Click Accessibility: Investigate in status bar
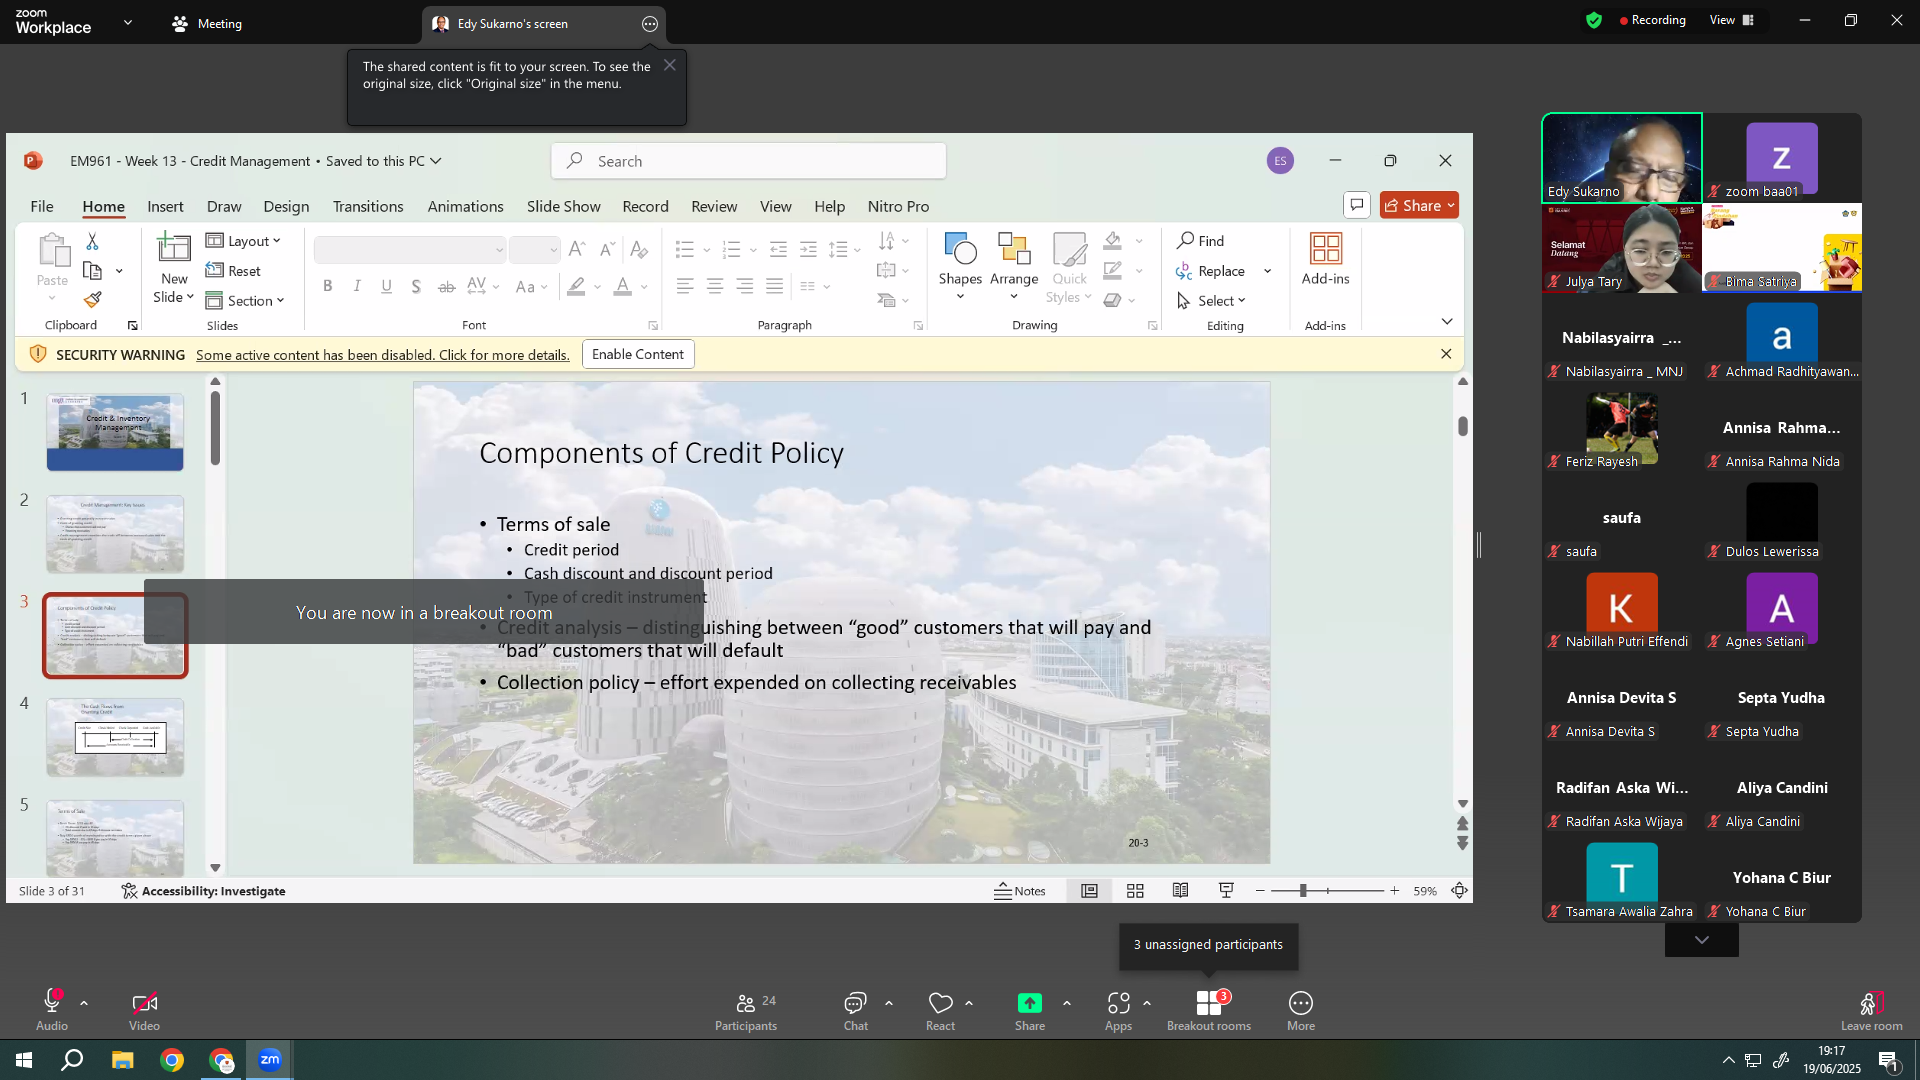This screenshot has height=1080, width=1920. 204,891
